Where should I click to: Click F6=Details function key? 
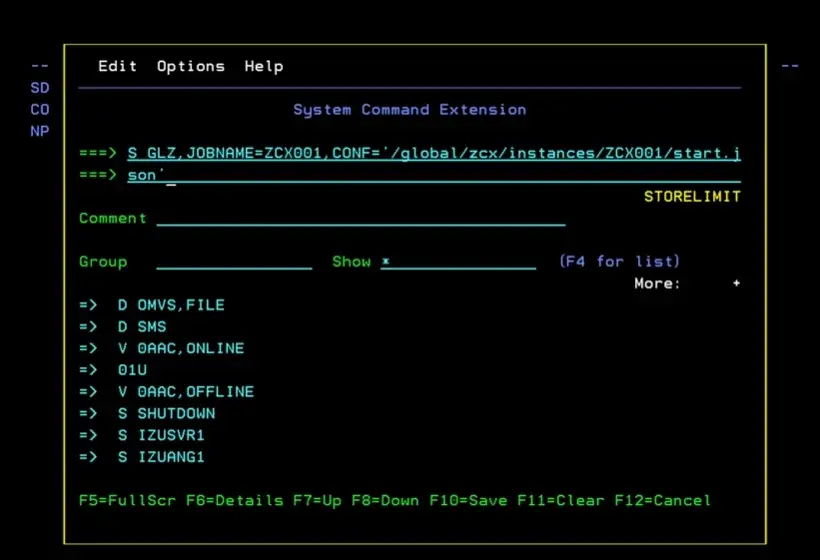pyautogui.click(x=235, y=501)
